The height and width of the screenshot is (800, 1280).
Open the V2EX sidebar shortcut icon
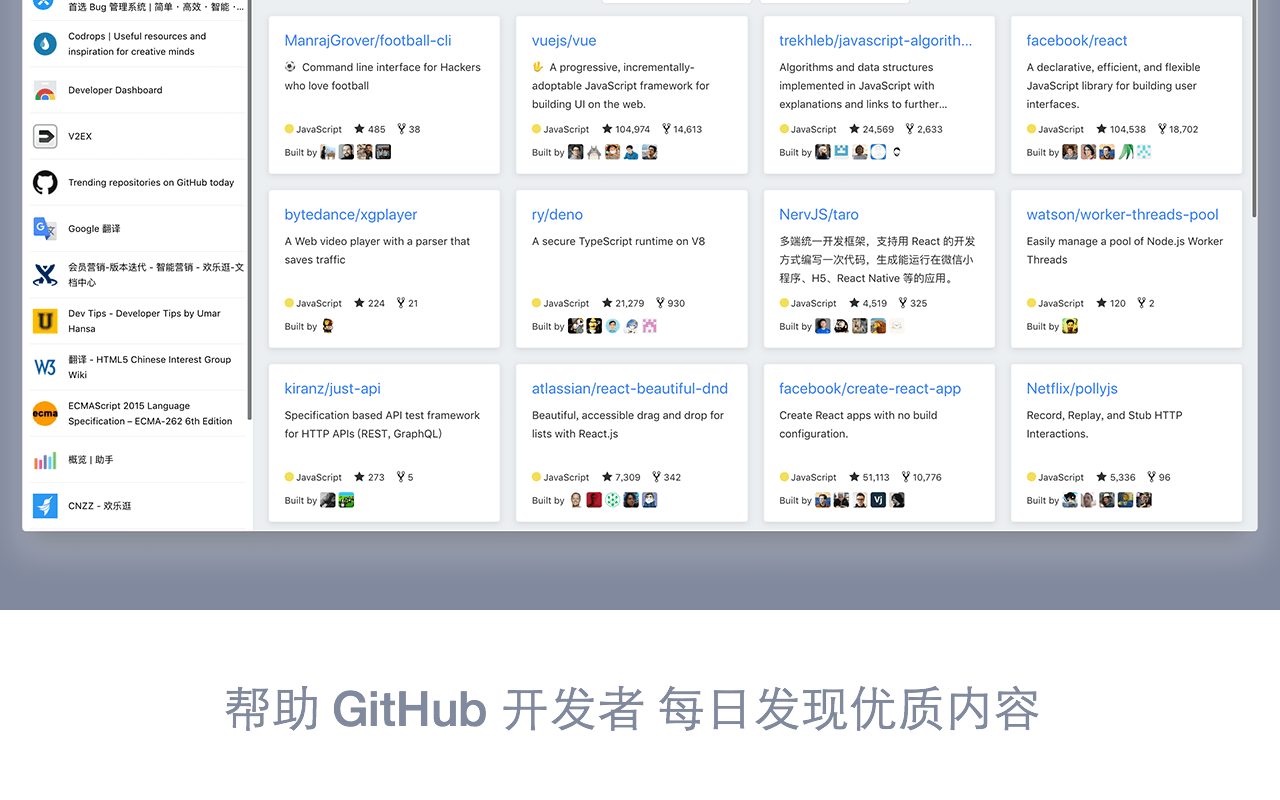point(43,136)
